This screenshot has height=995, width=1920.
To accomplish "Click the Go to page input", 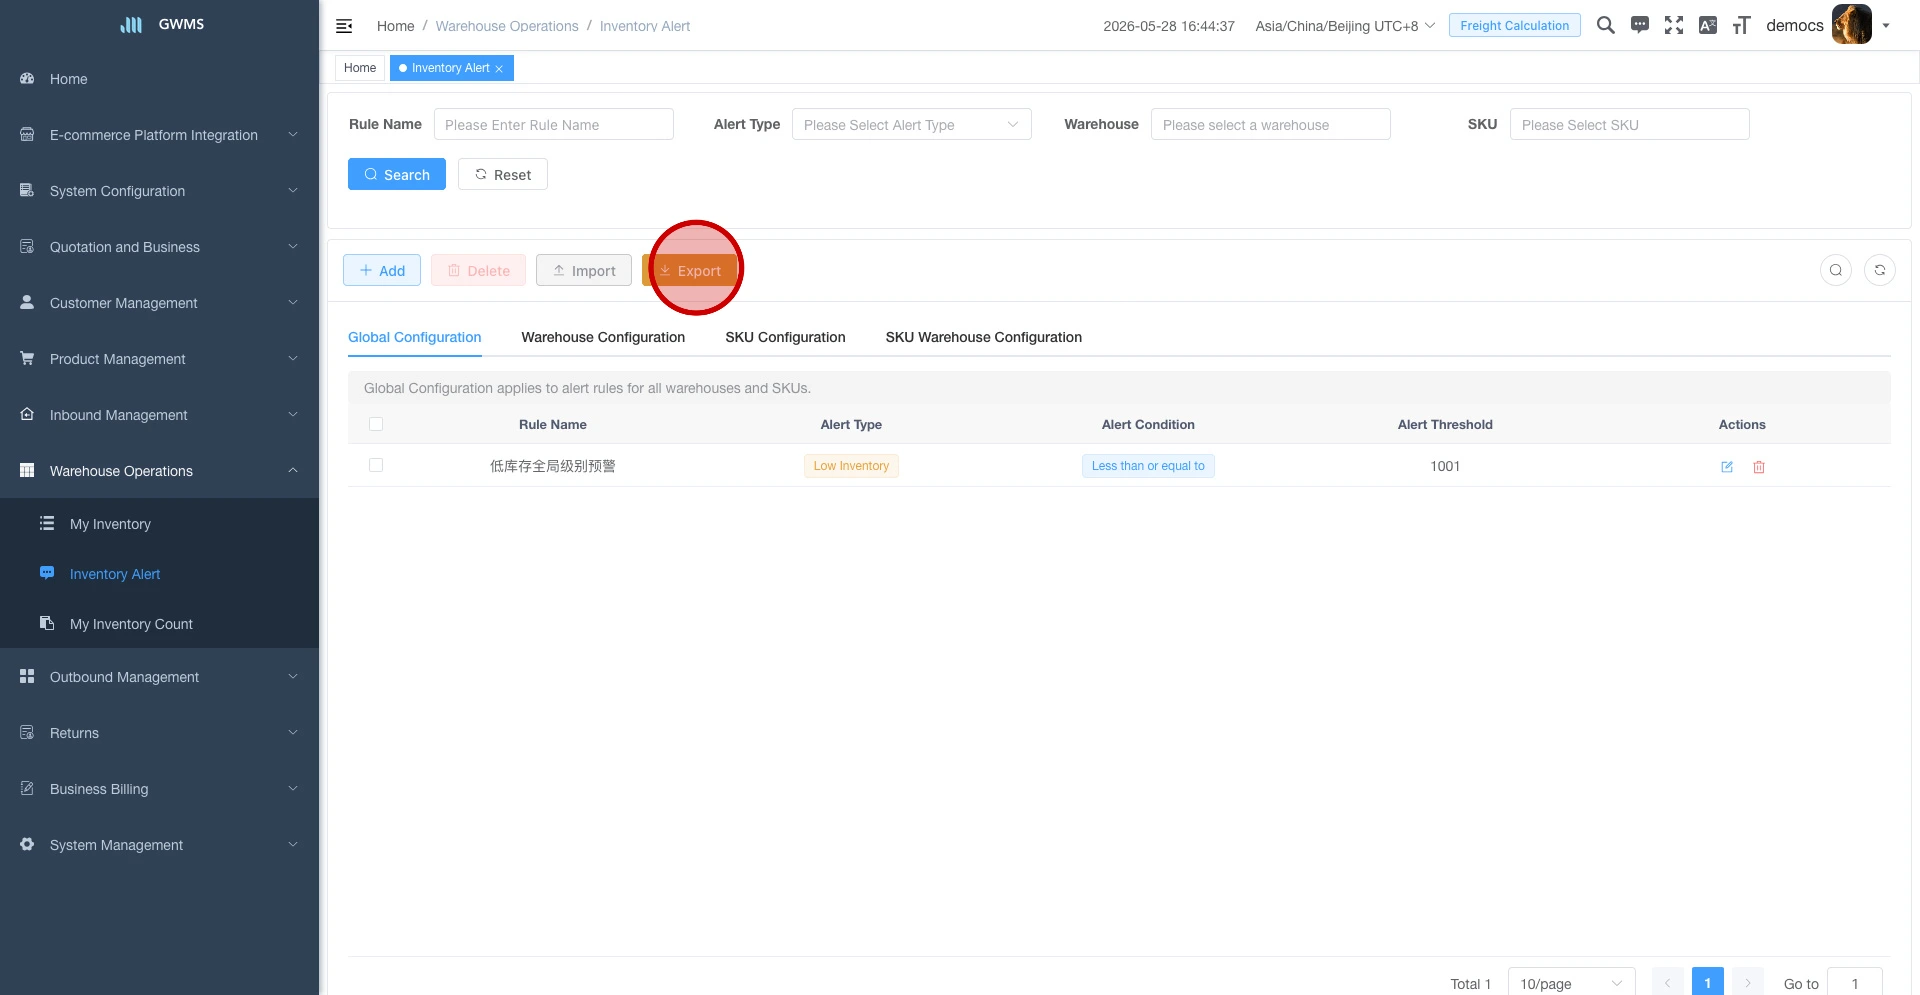I will (1854, 984).
